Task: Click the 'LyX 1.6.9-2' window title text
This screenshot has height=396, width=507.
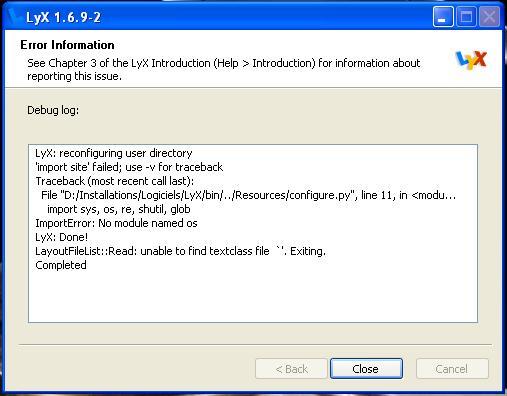Action: pos(63,17)
